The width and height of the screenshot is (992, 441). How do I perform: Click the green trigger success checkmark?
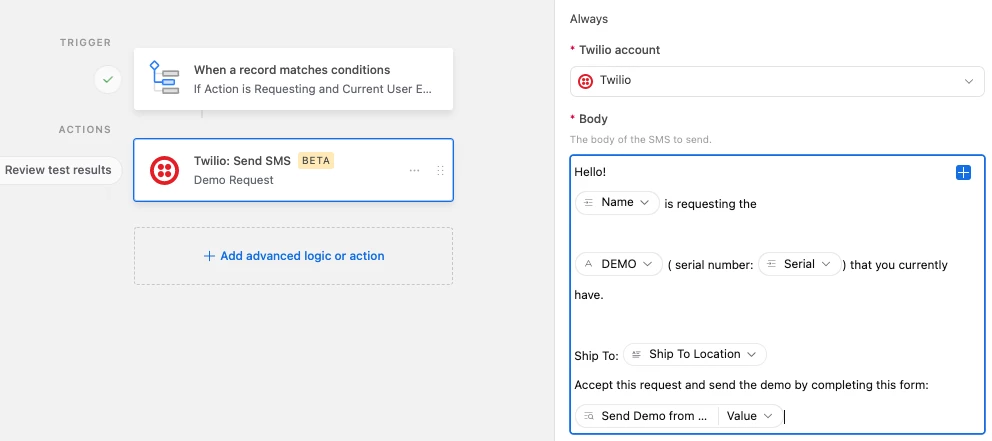click(108, 79)
